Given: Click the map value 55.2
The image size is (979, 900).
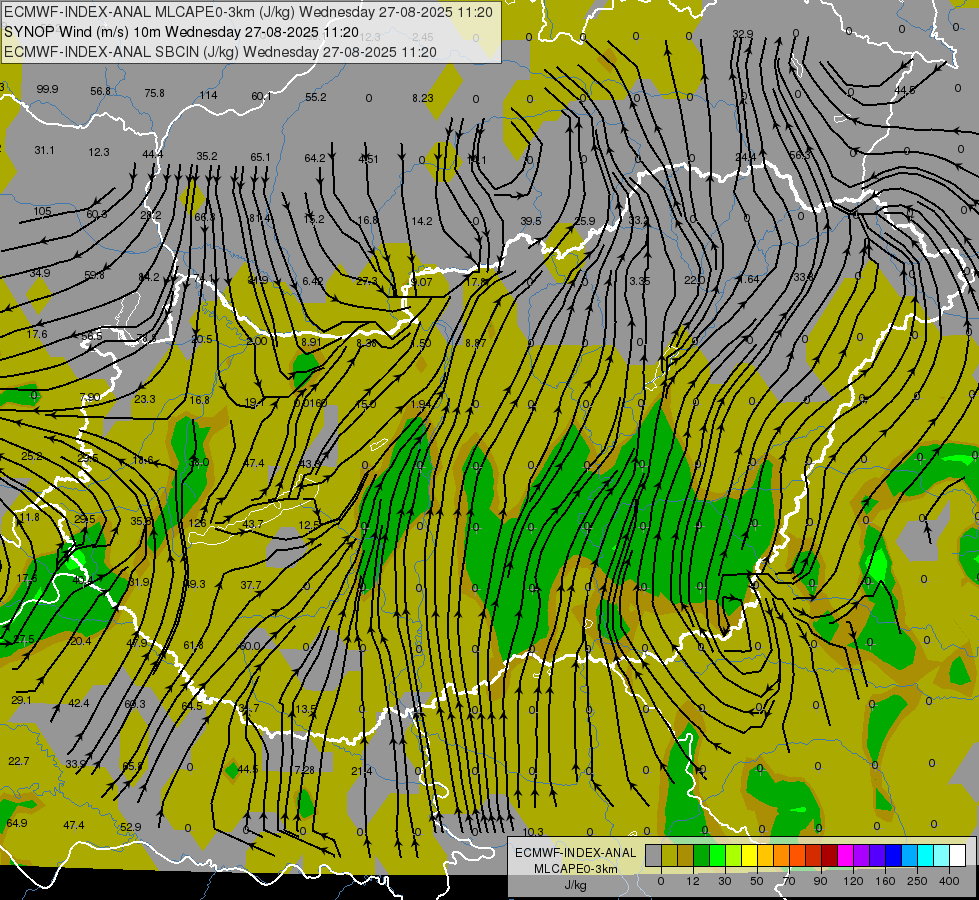Looking at the screenshot, I should (x=316, y=97).
